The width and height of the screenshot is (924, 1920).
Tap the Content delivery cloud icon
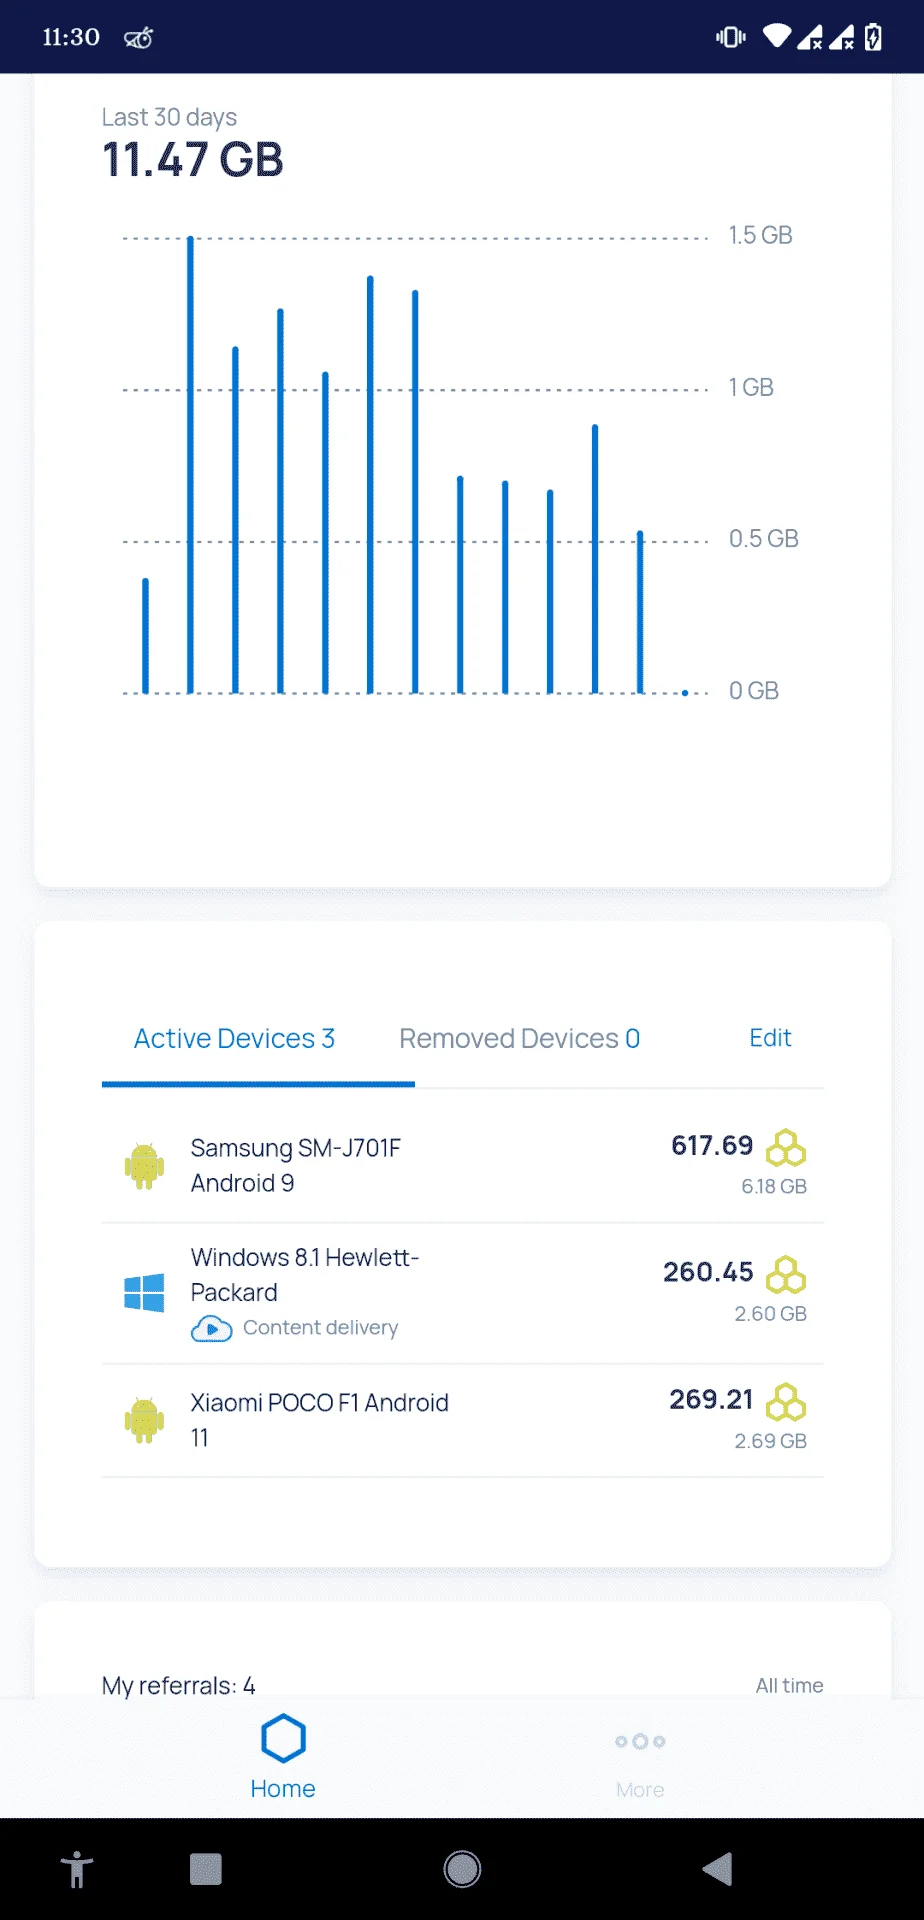click(211, 1328)
